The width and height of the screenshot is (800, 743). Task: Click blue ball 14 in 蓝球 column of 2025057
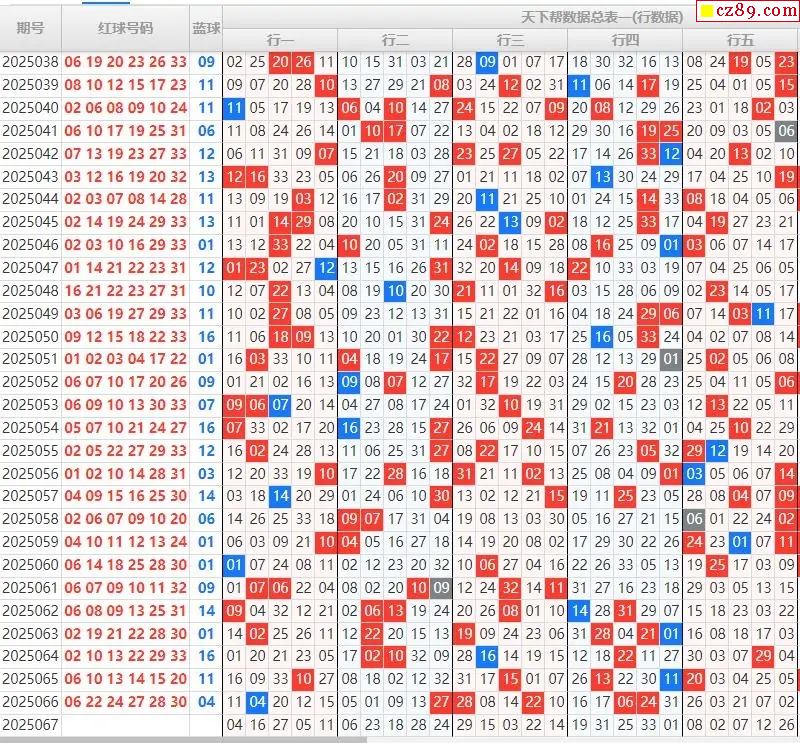(x=206, y=496)
